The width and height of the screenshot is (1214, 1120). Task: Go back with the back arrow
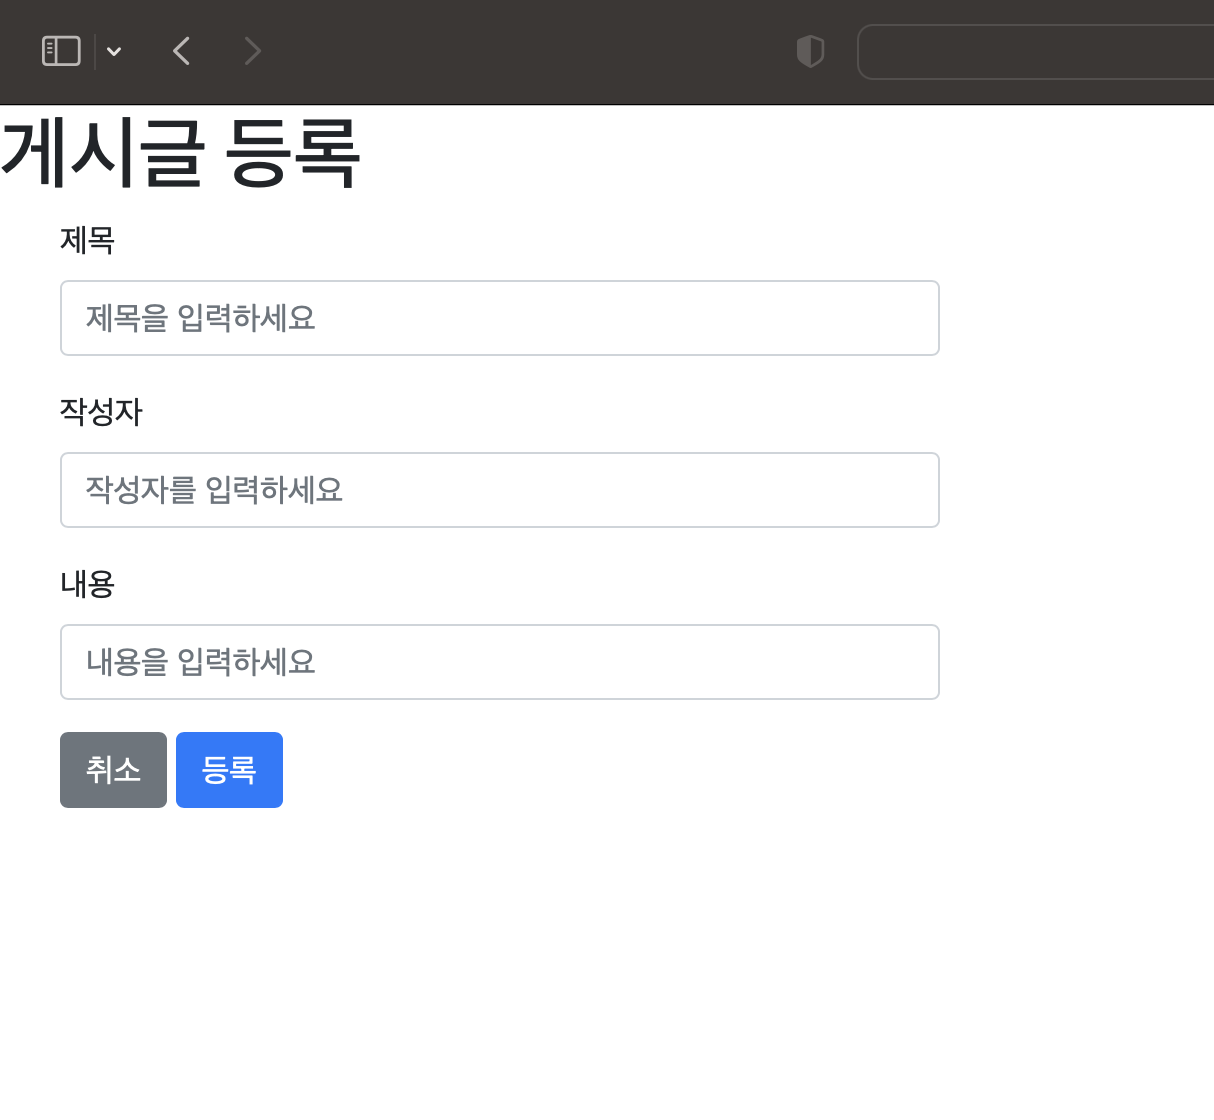click(x=181, y=51)
